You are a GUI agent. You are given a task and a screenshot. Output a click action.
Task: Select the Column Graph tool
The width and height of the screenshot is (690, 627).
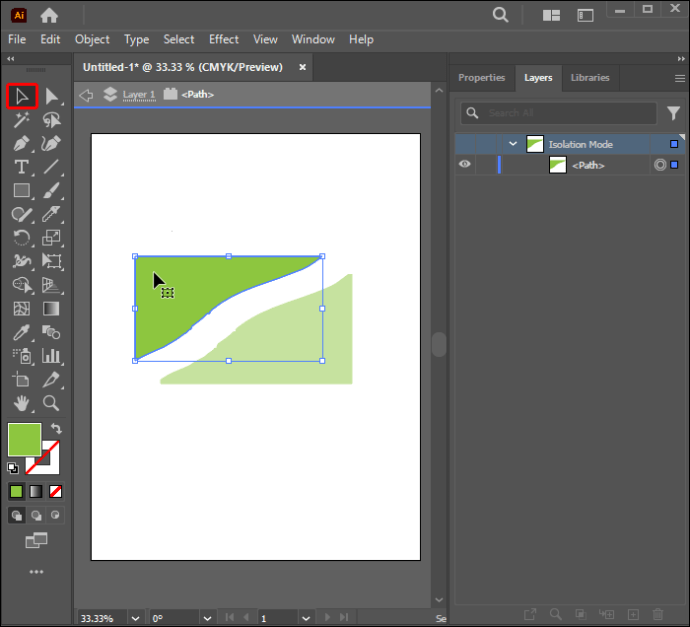pos(52,356)
